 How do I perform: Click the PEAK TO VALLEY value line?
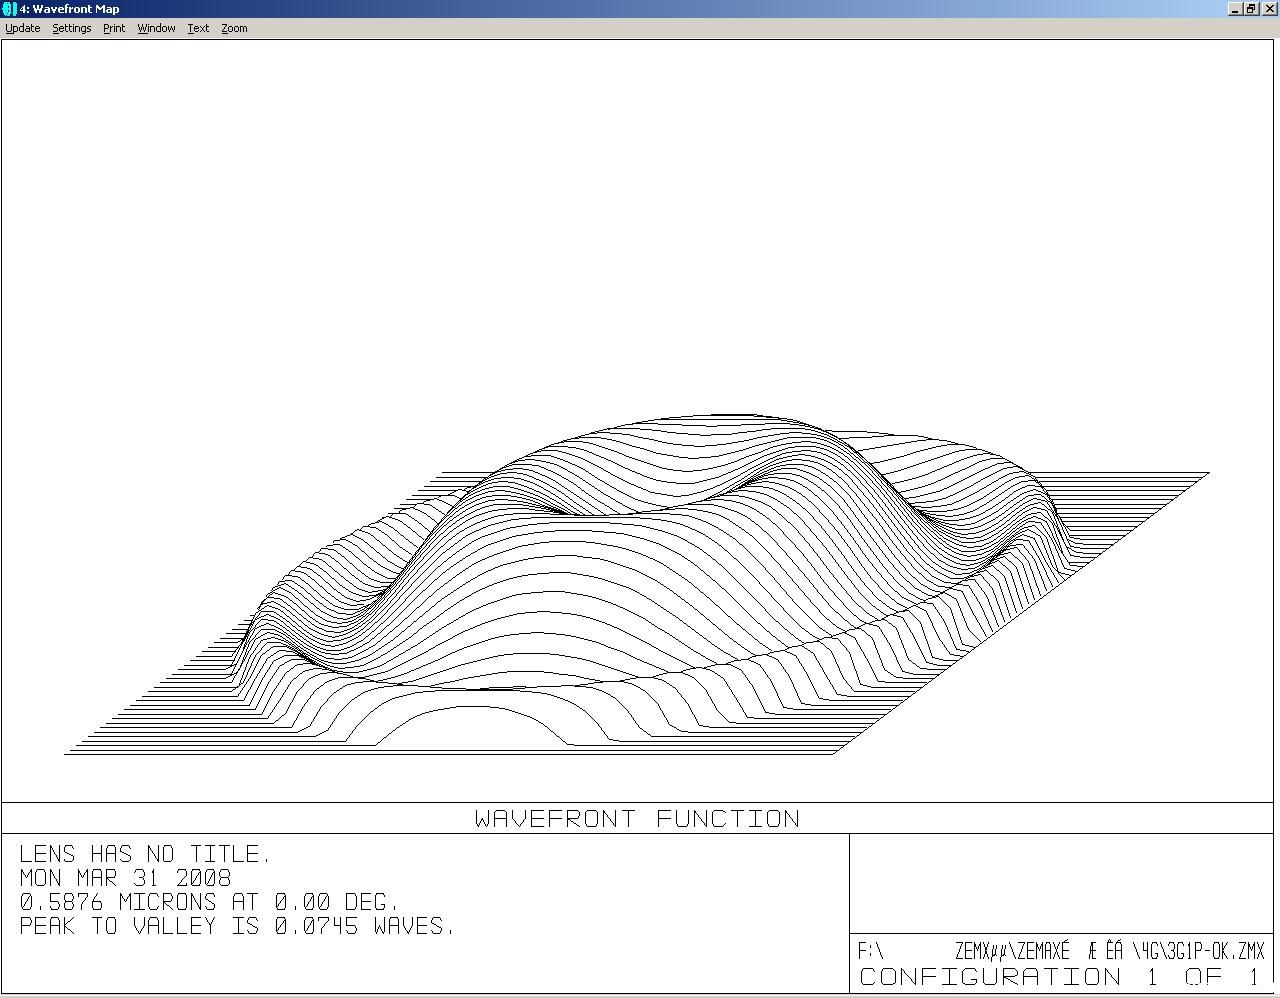pos(237,926)
